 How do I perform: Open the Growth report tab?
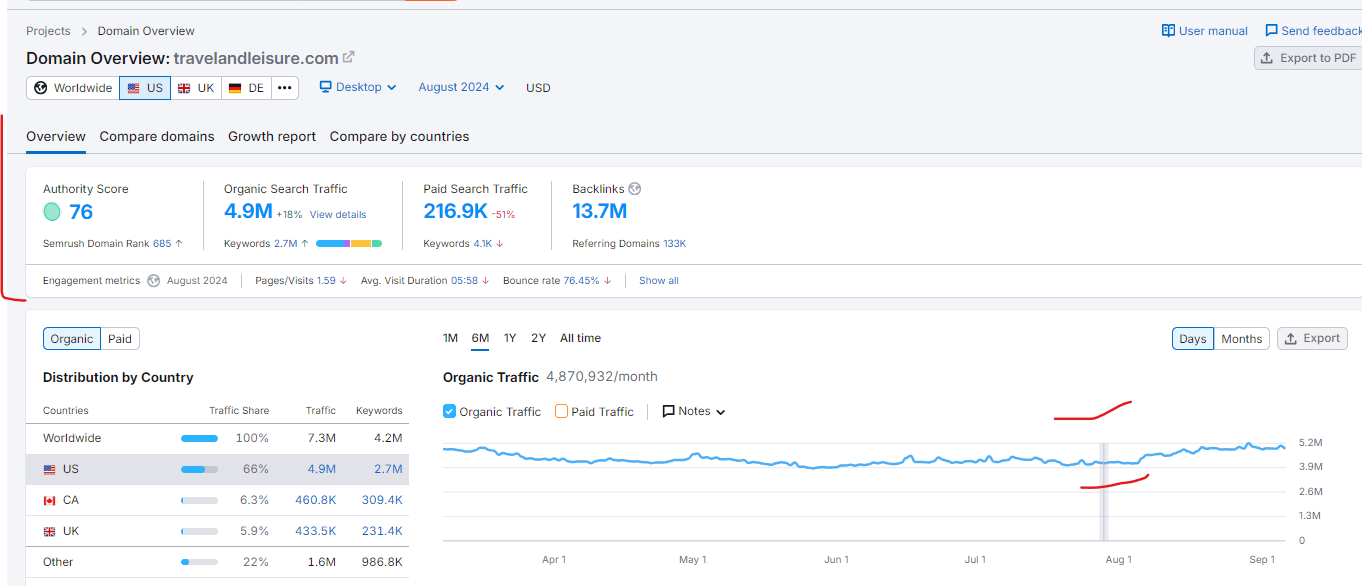click(x=272, y=136)
